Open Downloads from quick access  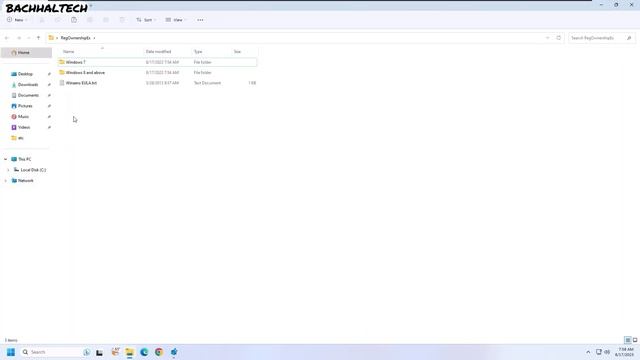28,84
